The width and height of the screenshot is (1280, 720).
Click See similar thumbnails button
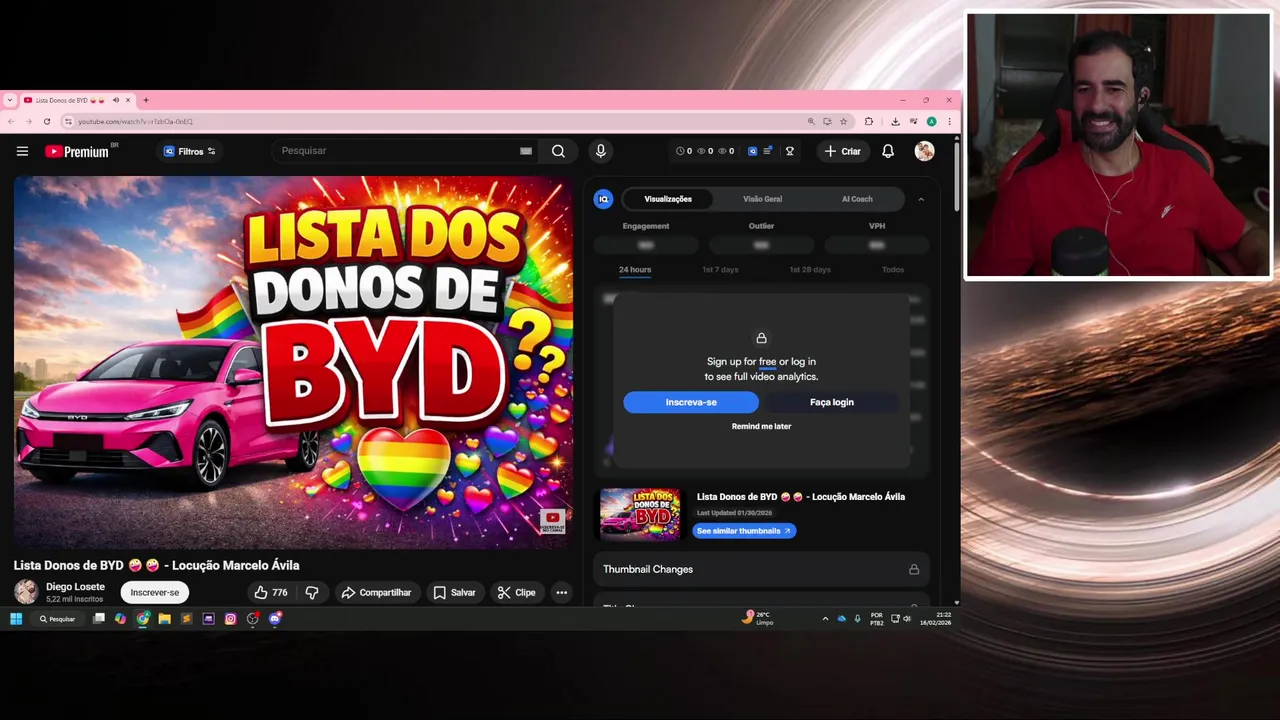pos(744,531)
